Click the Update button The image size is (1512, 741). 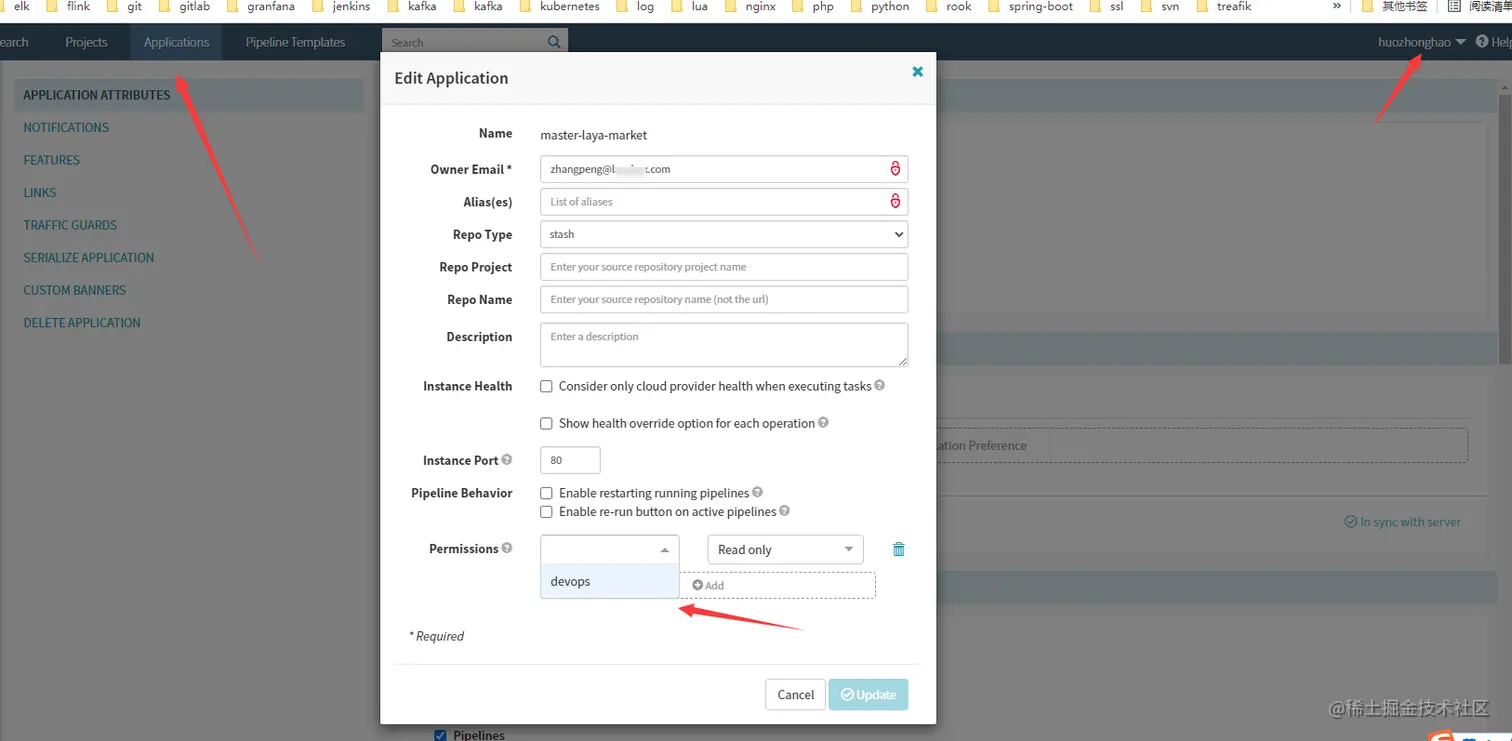868,694
